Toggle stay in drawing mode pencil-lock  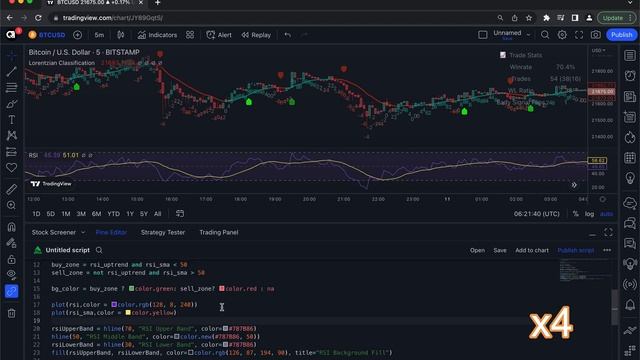coord(11,243)
